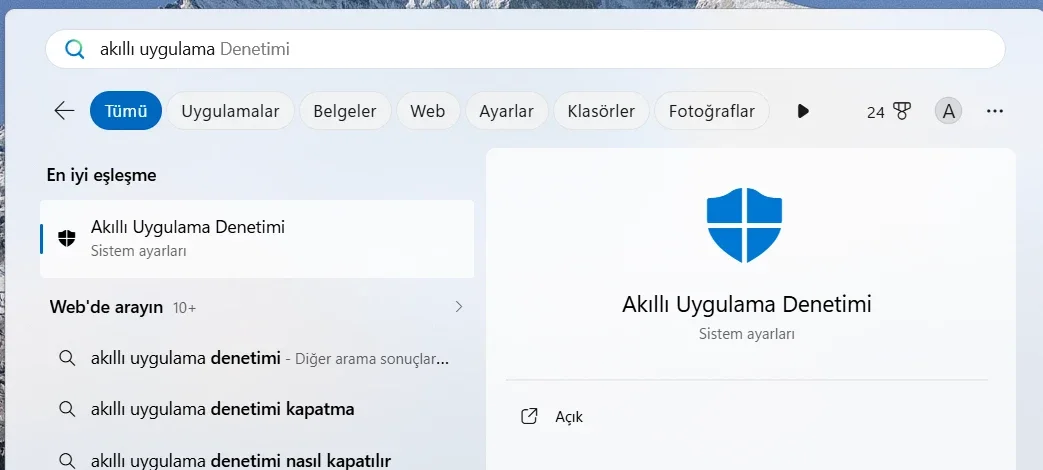Viewport: 1043px width, 470px height.
Task: Show more filter tabs with play arrow
Action: (x=803, y=111)
